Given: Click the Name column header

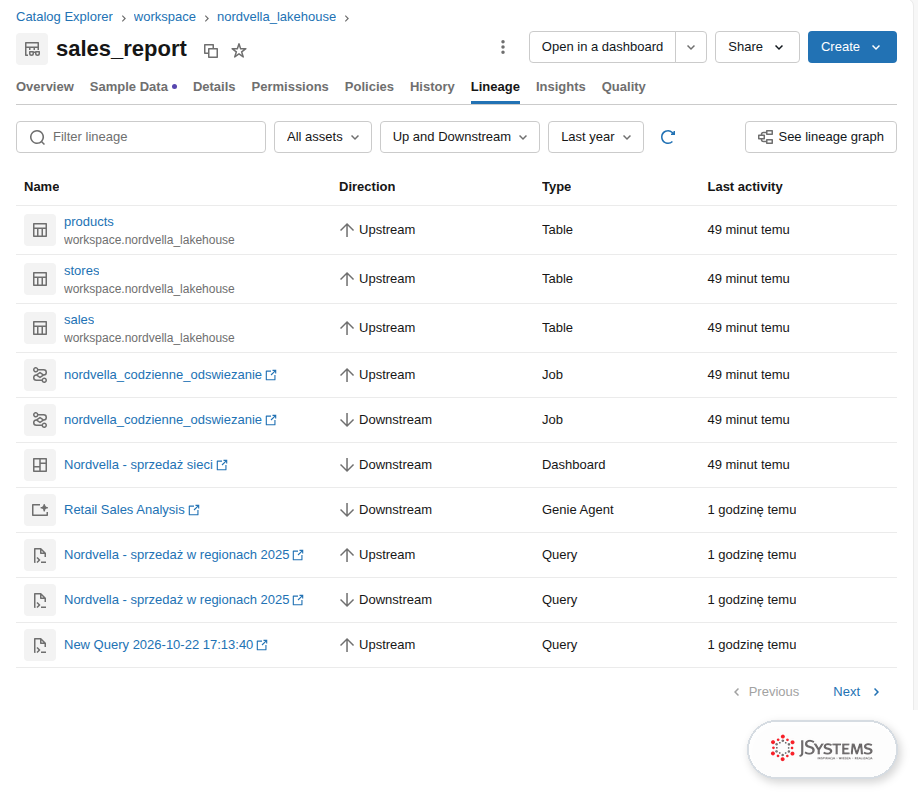Looking at the screenshot, I should click(42, 187).
